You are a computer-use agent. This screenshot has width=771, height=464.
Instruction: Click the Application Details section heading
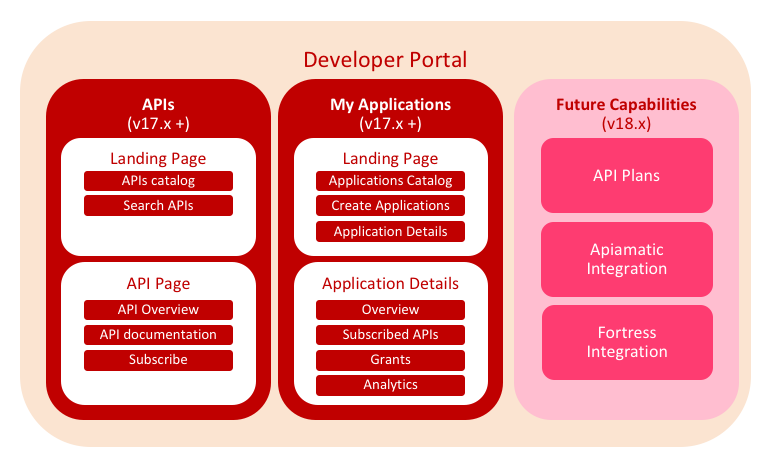[x=390, y=284]
